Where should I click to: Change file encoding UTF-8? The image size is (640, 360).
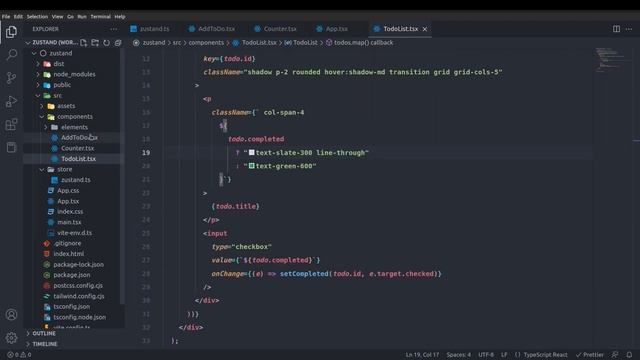pos(486,355)
